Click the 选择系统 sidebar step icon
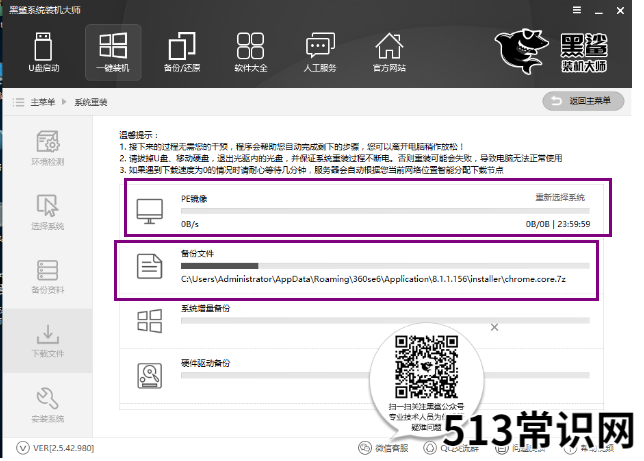This screenshot has height=461, width=644. click(x=48, y=205)
